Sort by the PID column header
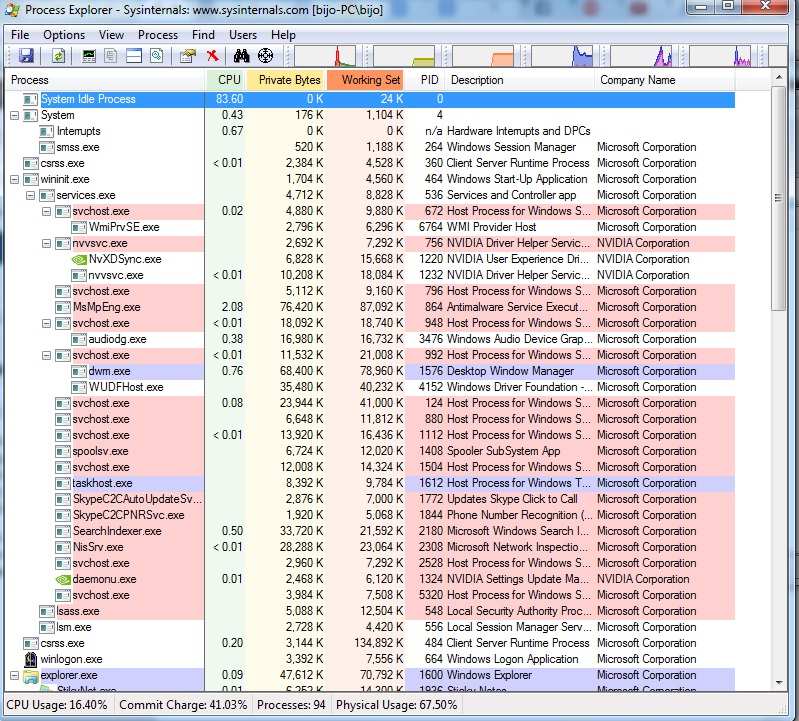This screenshot has height=721, width=799. click(x=425, y=80)
